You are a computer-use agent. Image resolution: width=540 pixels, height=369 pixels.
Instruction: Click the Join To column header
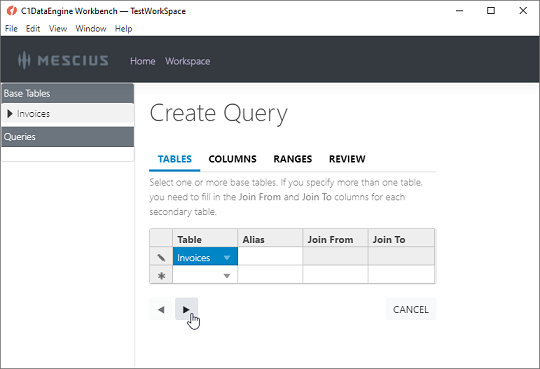pyautogui.click(x=401, y=238)
